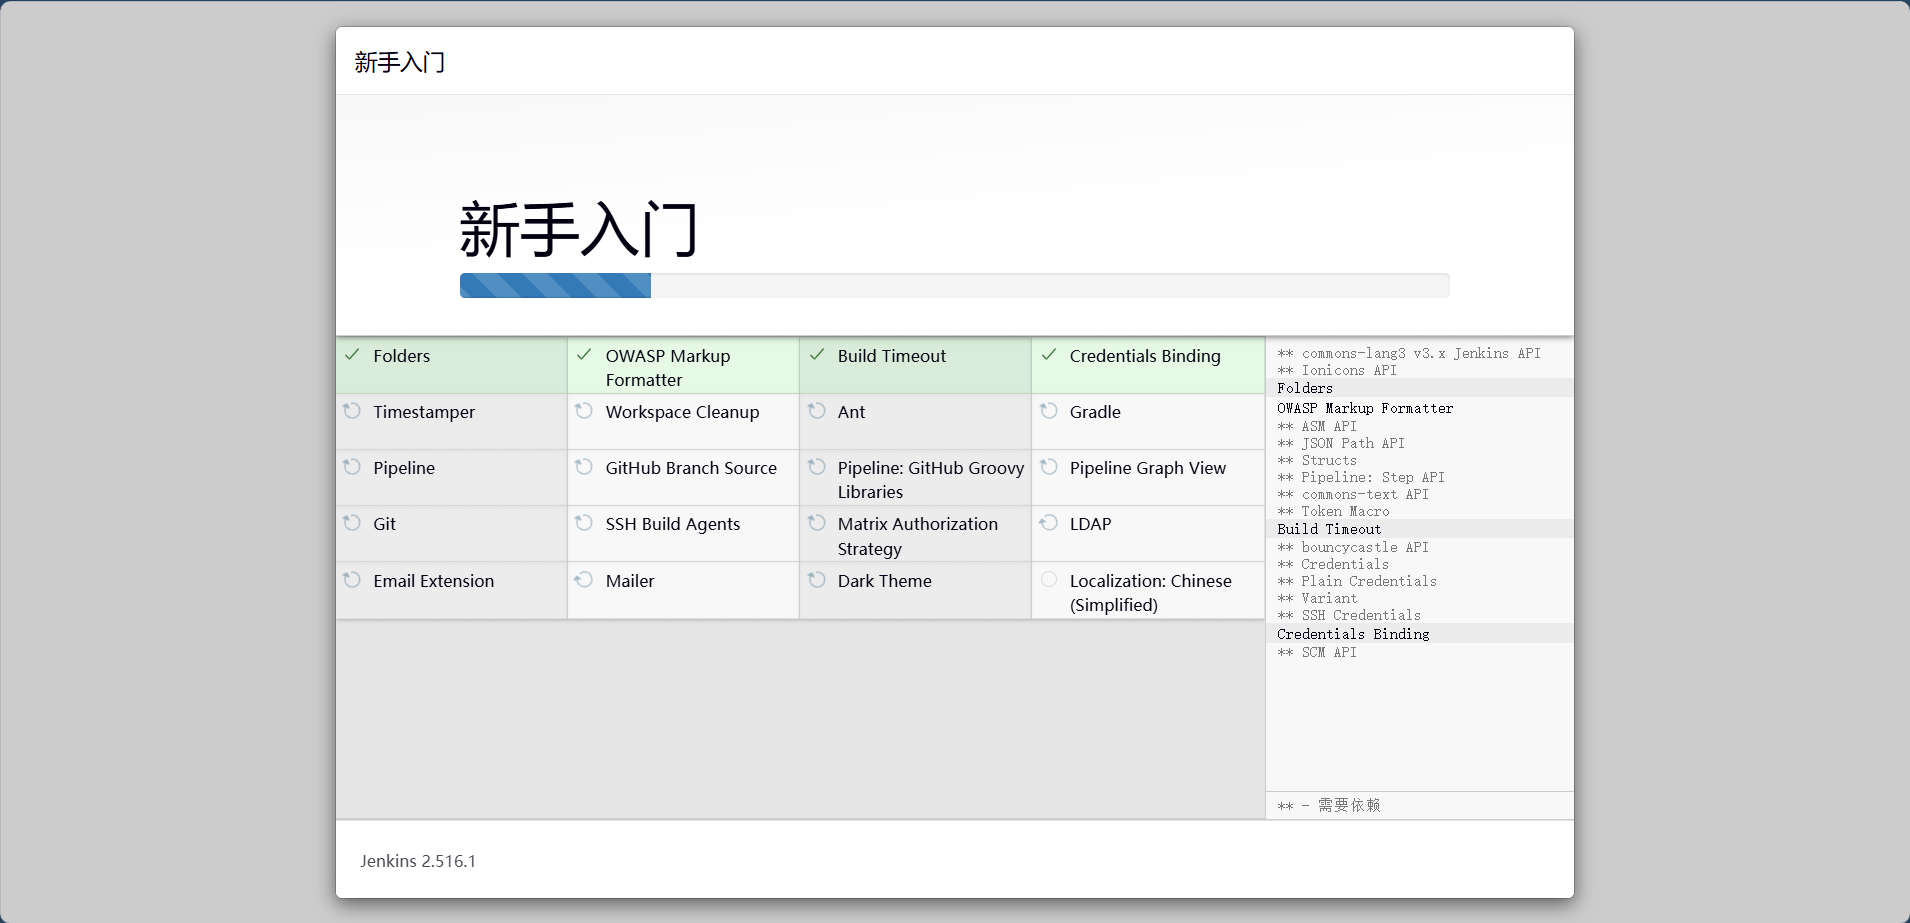The image size is (1910, 923).
Task: Click the pending spinner icon beside Ant
Action: click(x=817, y=411)
